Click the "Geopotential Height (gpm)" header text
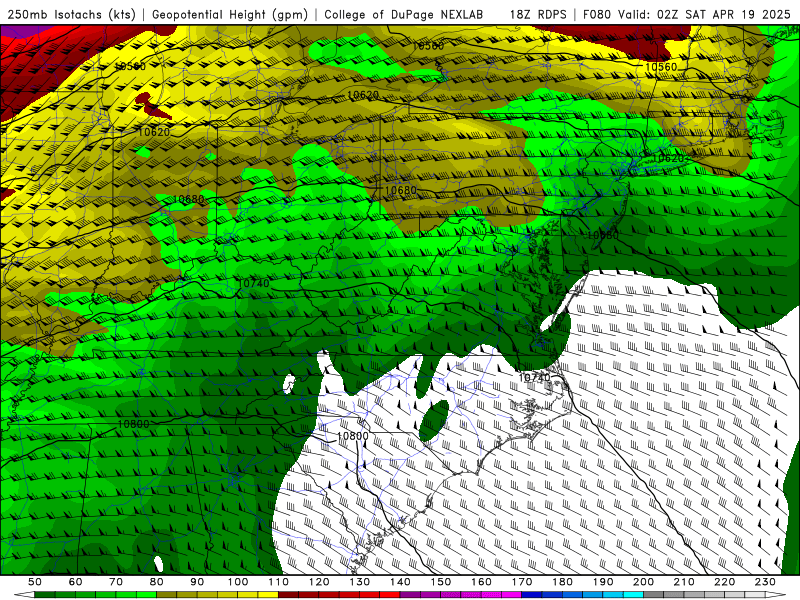The image size is (800, 600). pyautogui.click(x=230, y=15)
